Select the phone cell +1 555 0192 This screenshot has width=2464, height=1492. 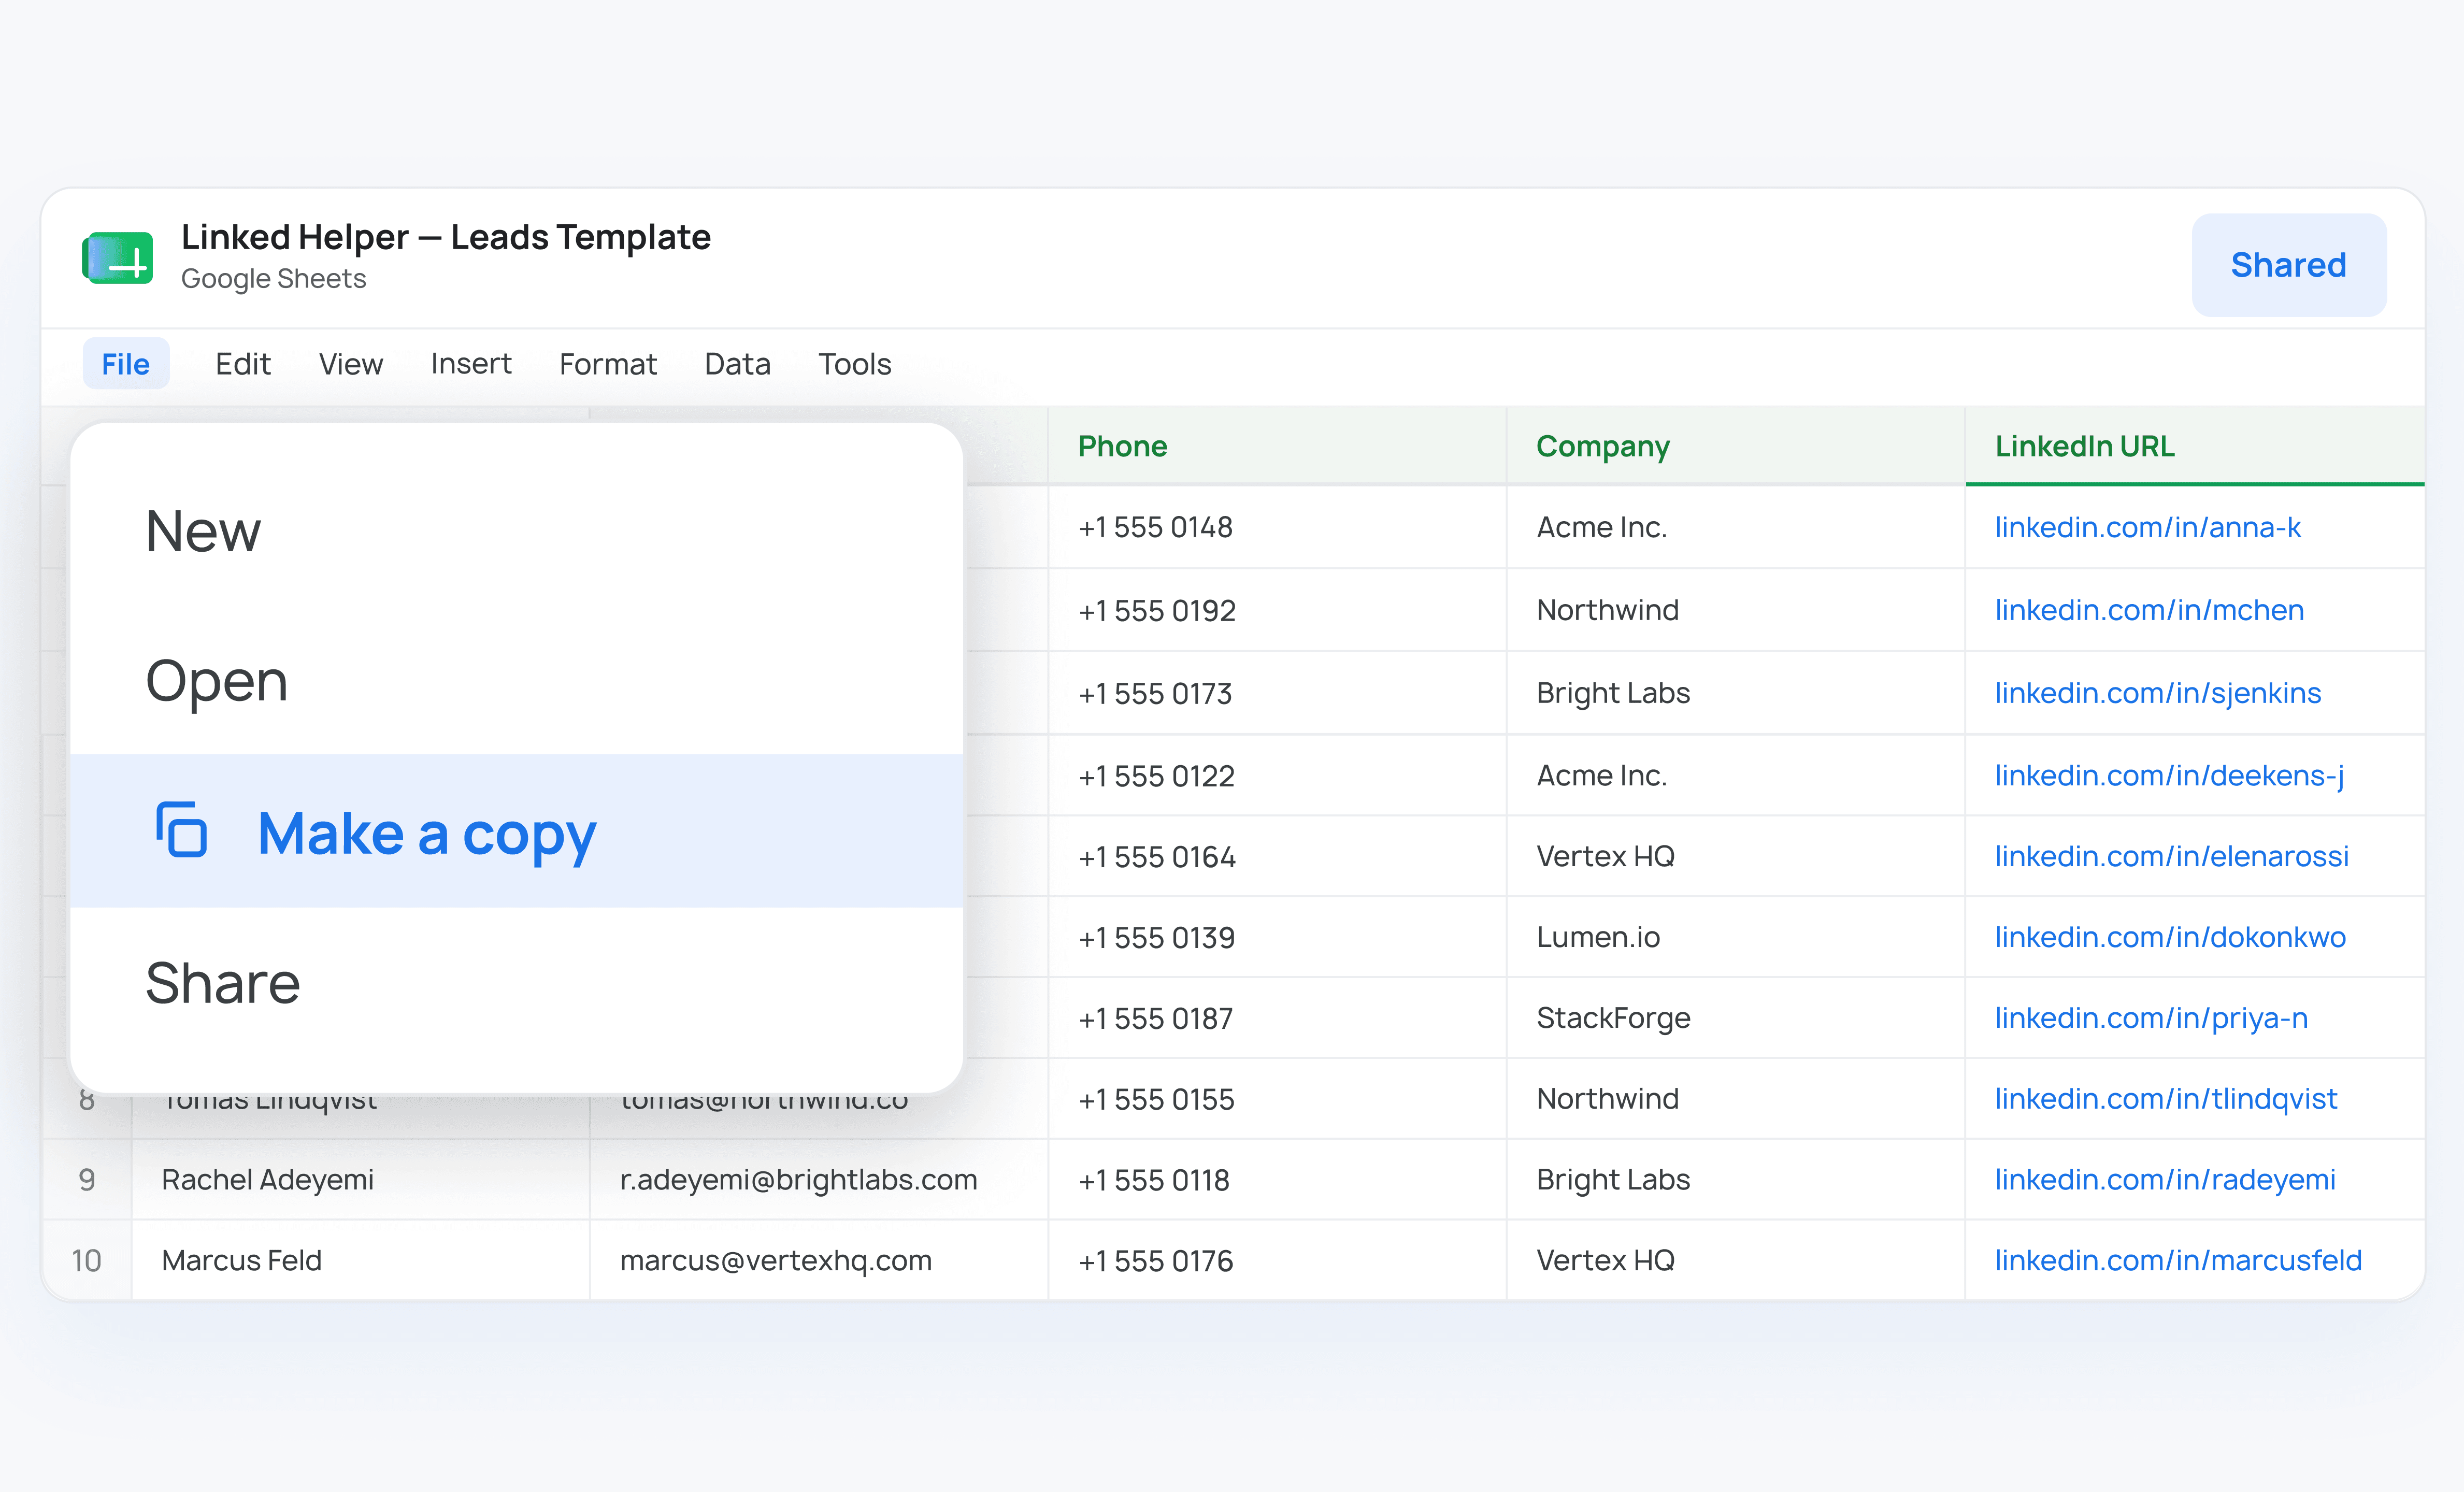(1277, 610)
